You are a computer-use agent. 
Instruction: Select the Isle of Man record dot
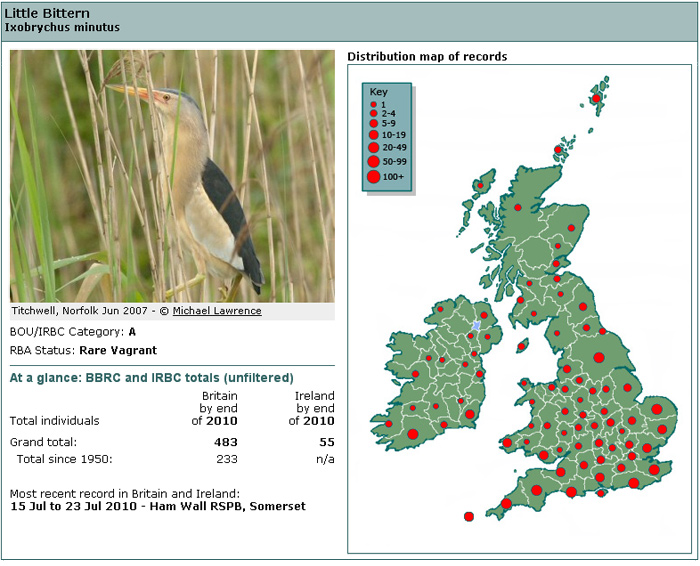pos(521,346)
